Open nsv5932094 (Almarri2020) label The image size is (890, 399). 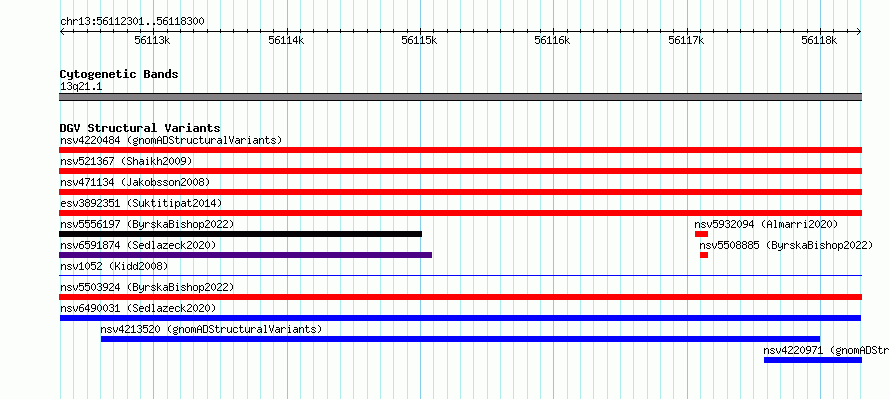(766, 224)
